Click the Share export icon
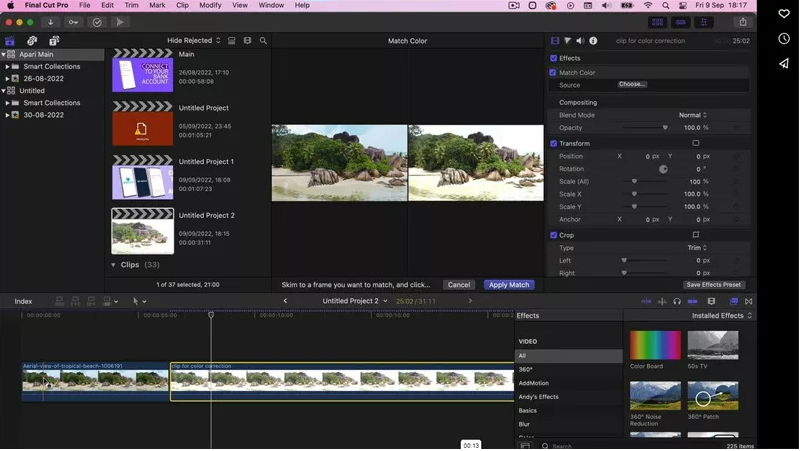800x451 pixels. (x=743, y=22)
